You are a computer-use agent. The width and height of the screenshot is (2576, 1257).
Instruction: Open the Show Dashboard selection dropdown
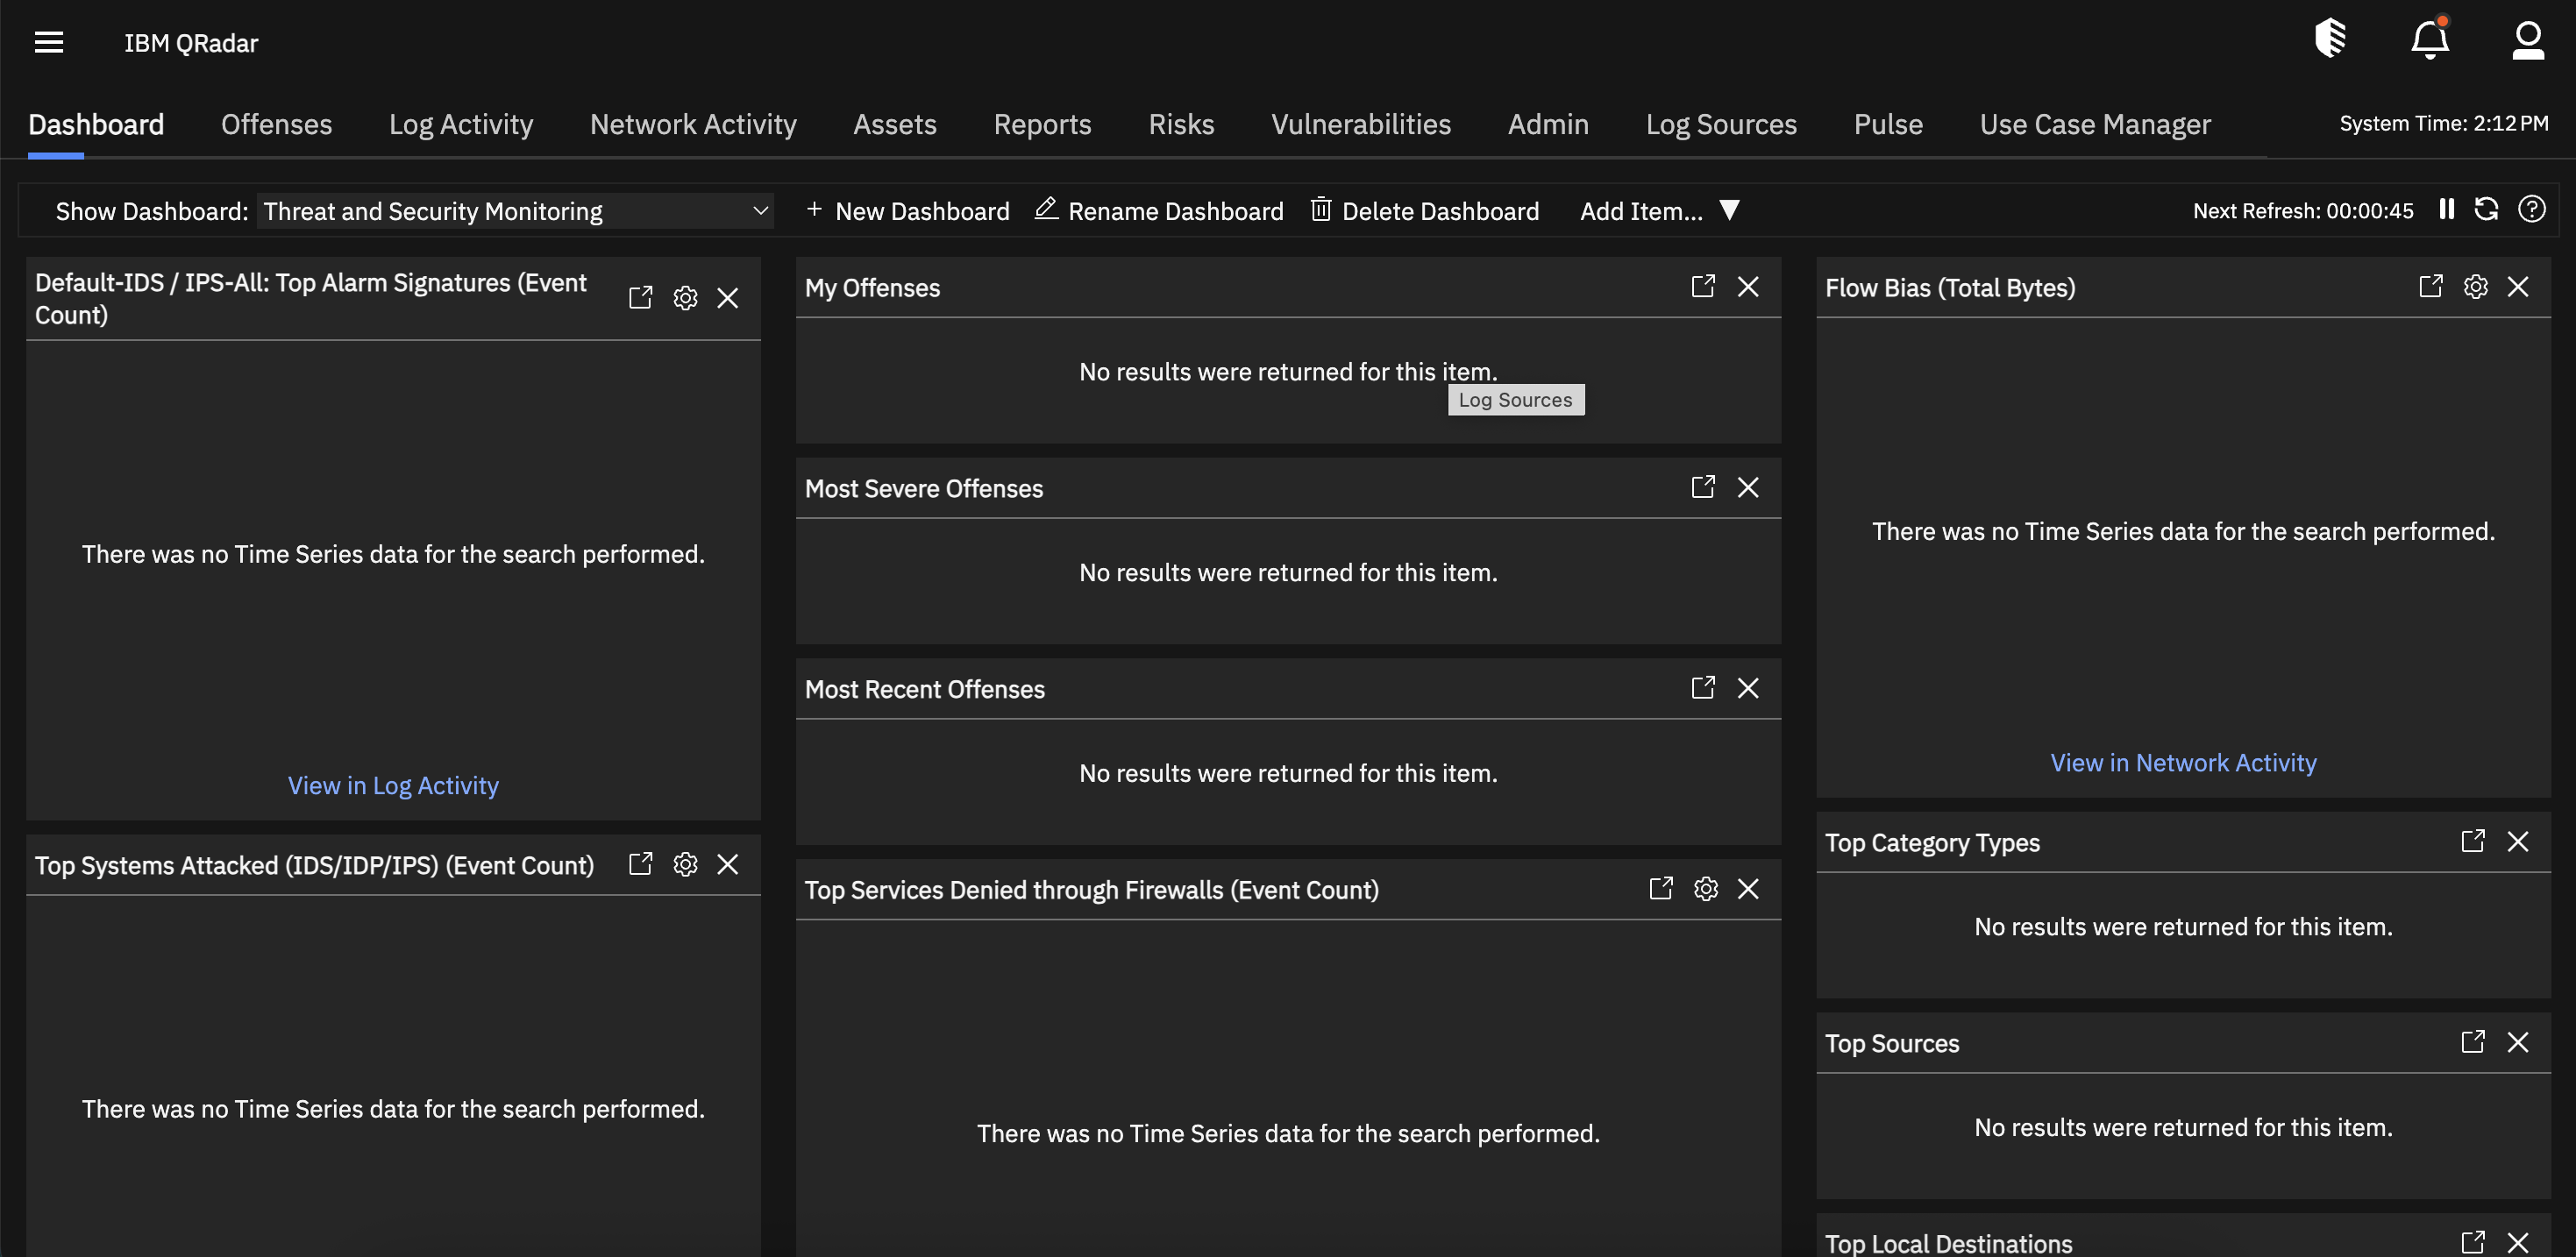click(x=514, y=211)
